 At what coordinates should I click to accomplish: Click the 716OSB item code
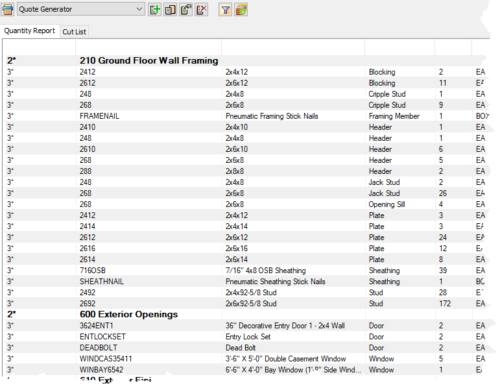coord(92,270)
